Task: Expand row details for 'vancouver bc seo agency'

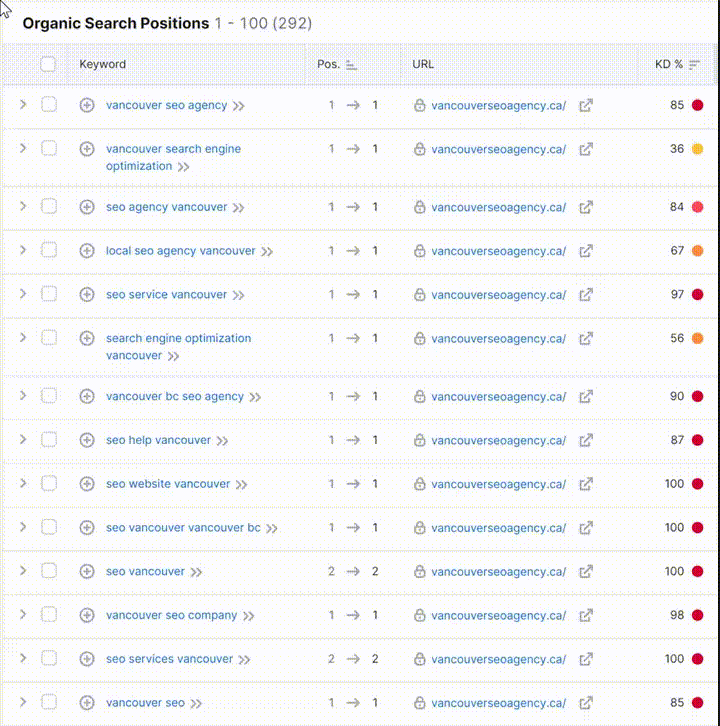Action: click(x=23, y=396)
